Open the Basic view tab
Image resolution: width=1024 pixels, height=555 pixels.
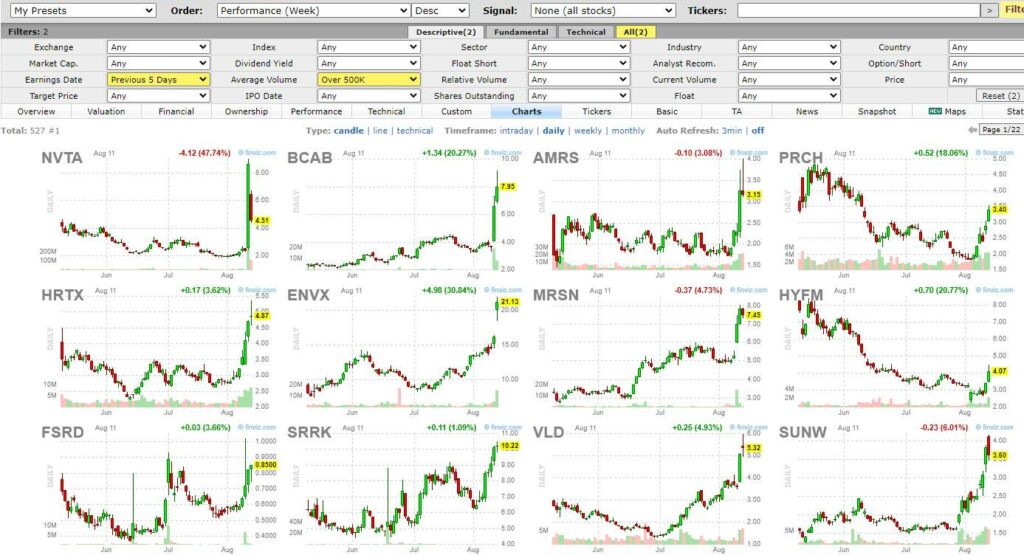tap(667, 112)
